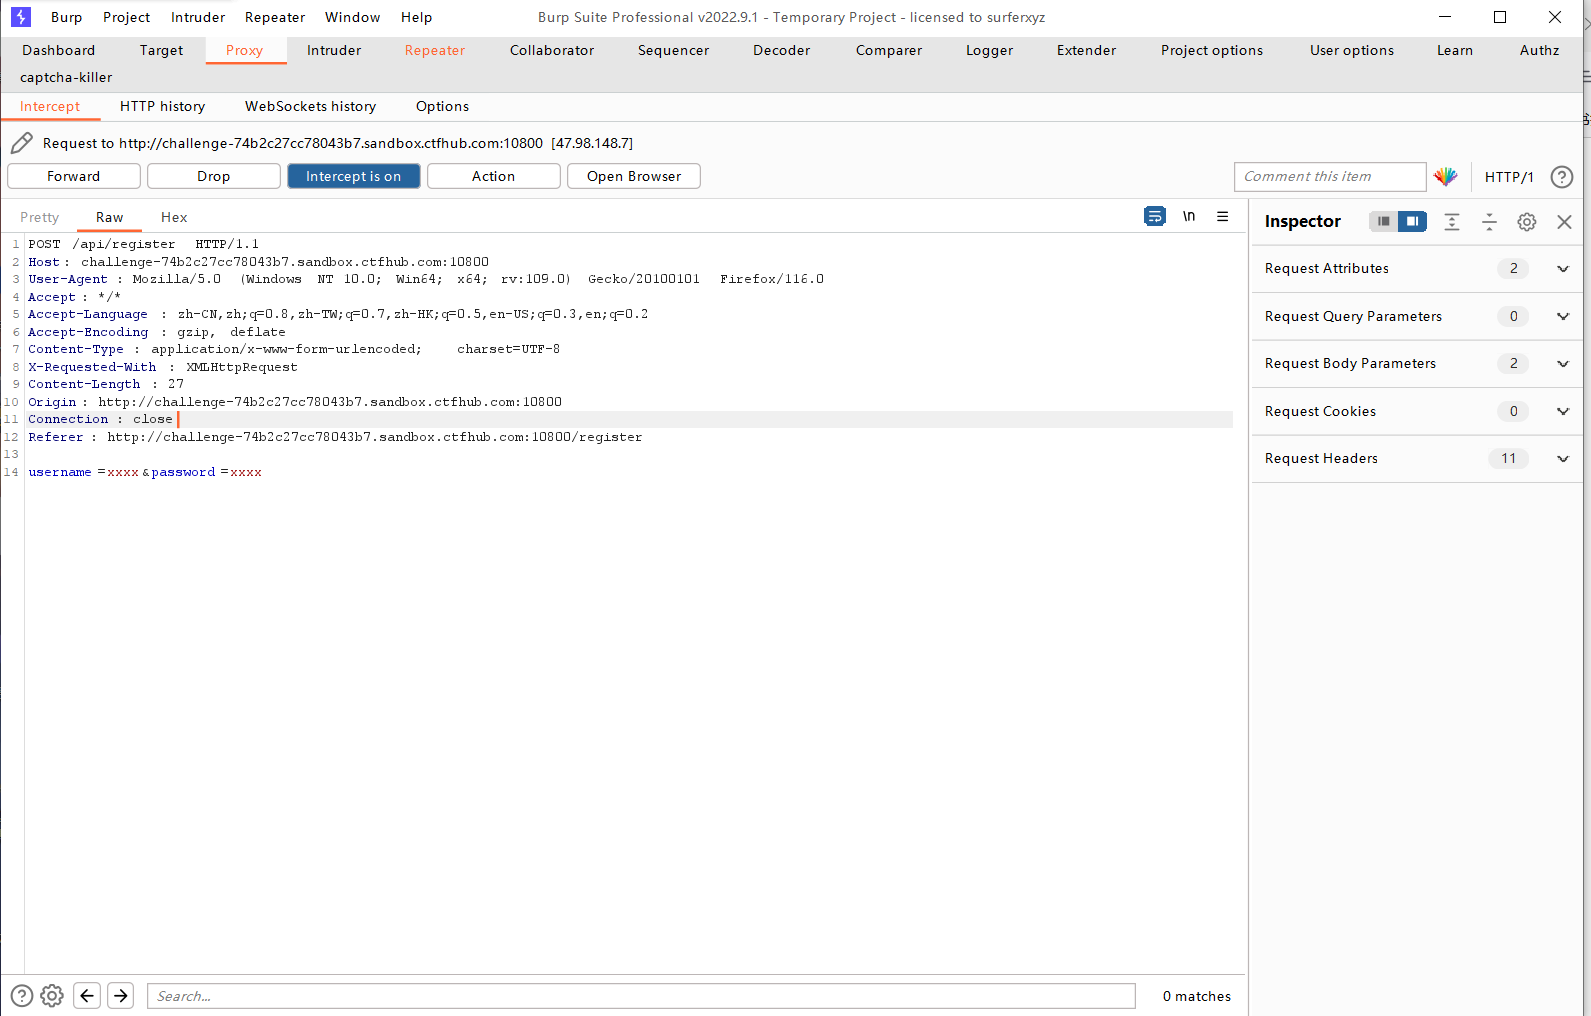Open the help icon beside HTTP/1

click(x=1562, y=177)
